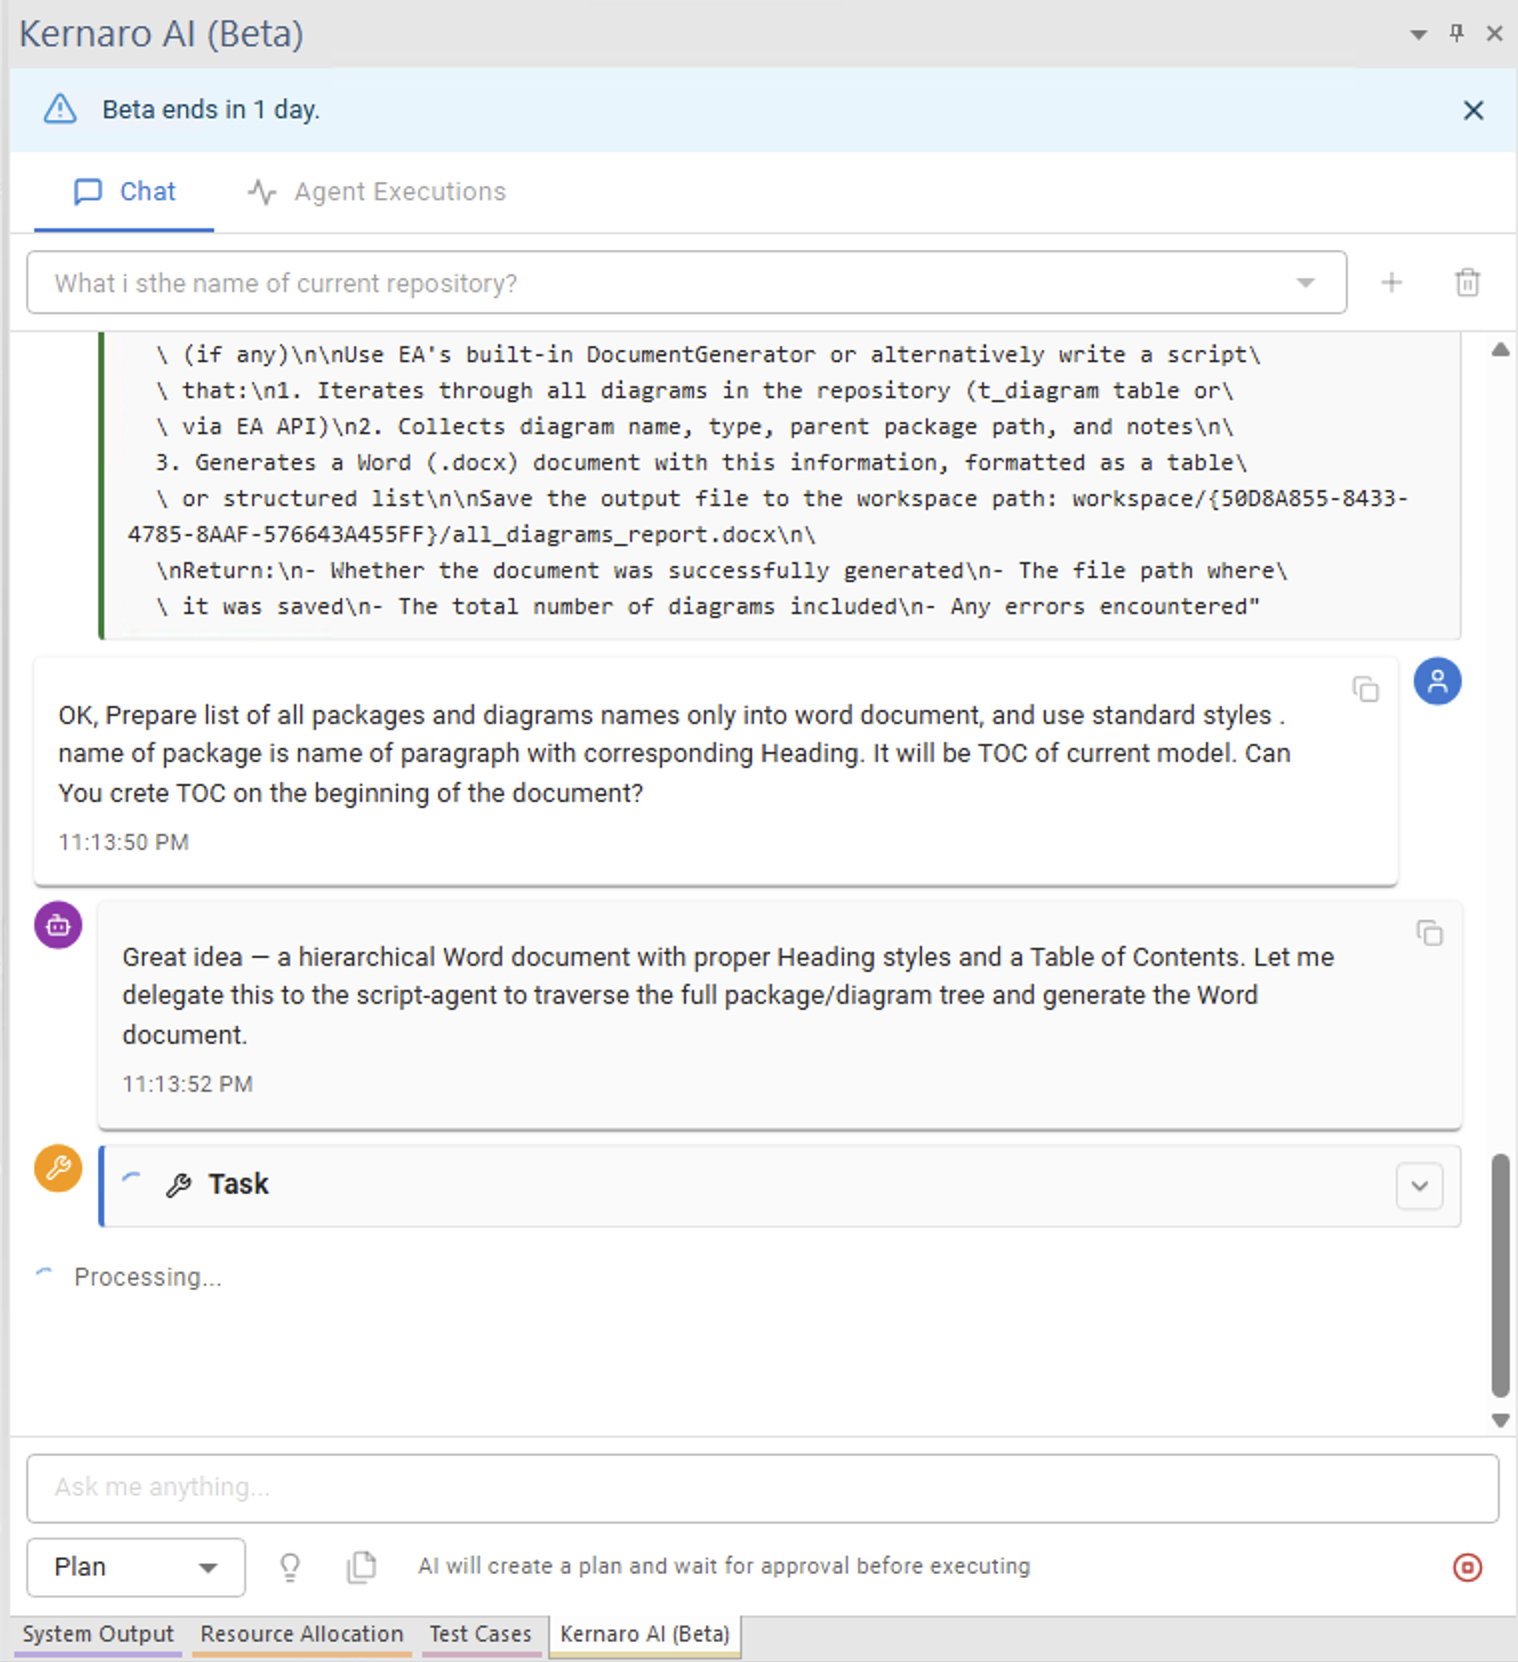Click the chat scrollbar thumb
This screenshot has height=1662, width=1518.
tap(1500, 1275)
